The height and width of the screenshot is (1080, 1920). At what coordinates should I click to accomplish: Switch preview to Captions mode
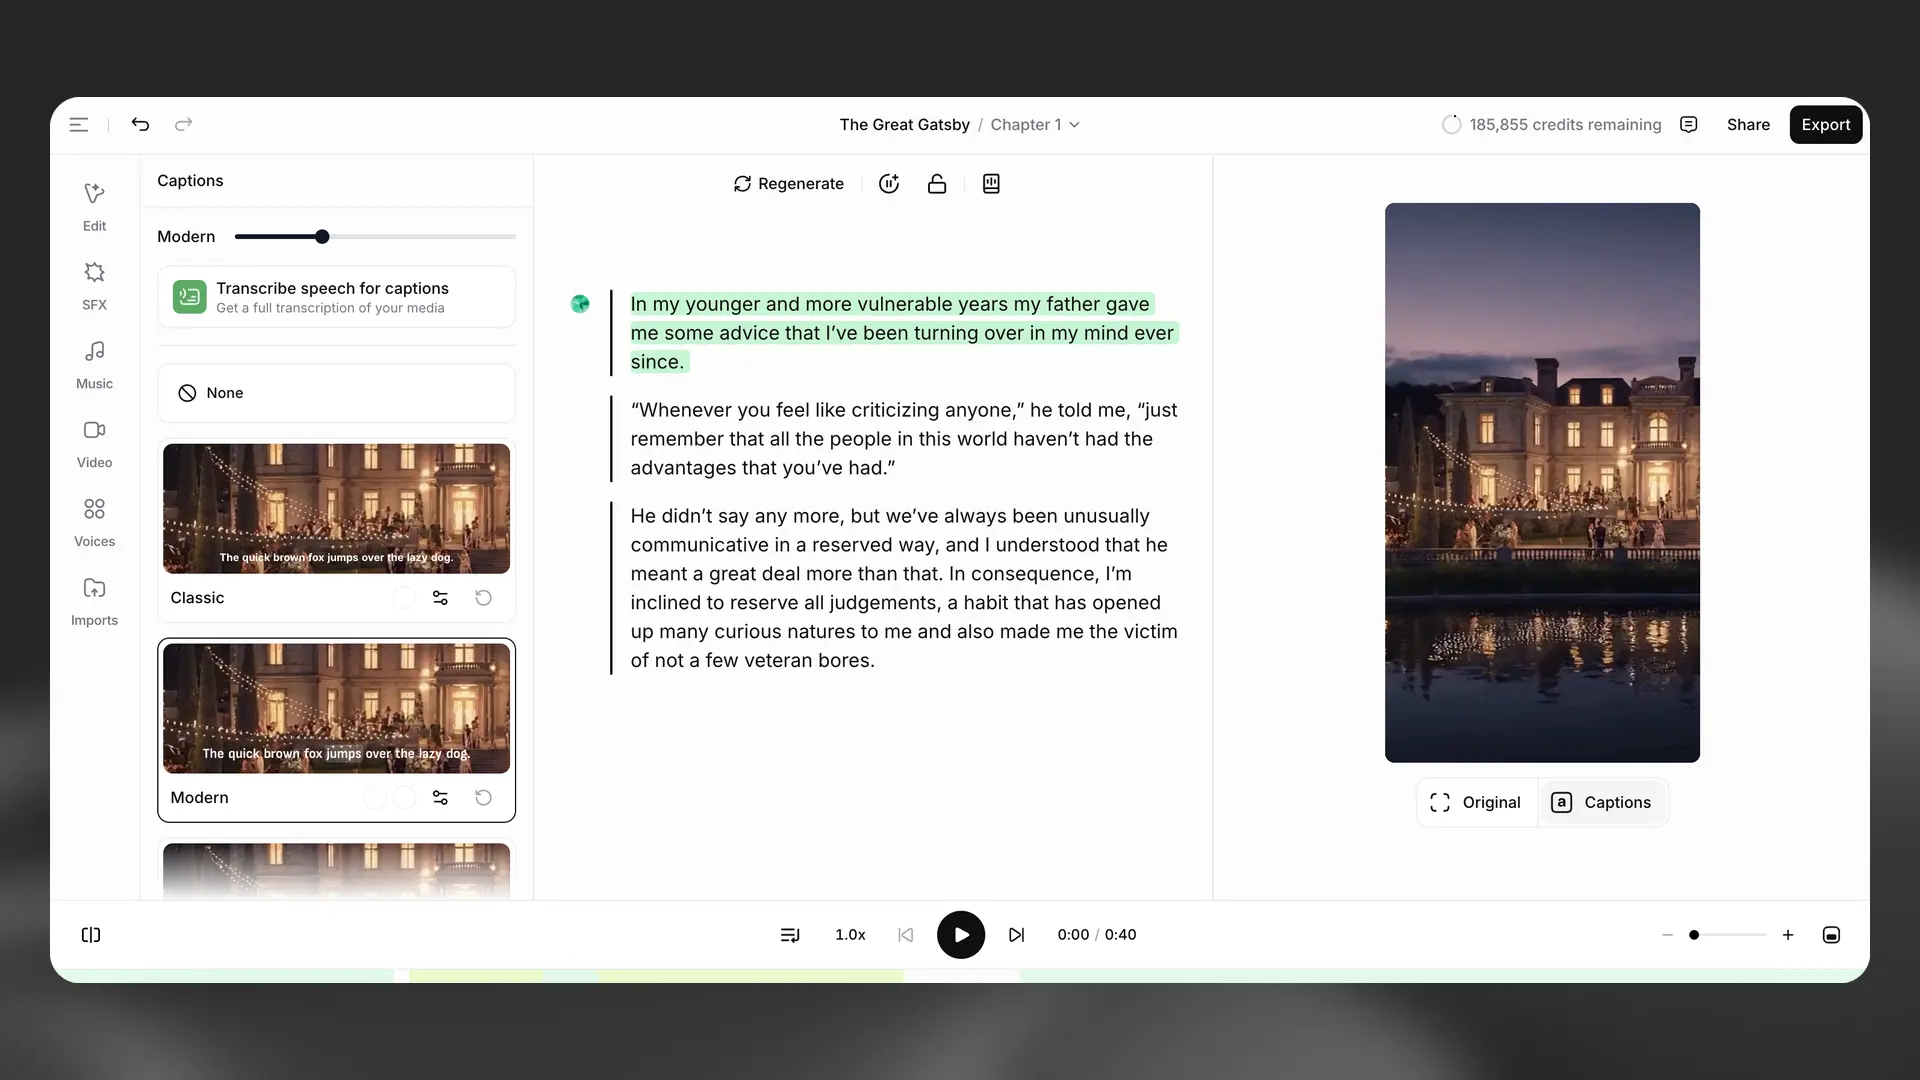pos(1601,803)
